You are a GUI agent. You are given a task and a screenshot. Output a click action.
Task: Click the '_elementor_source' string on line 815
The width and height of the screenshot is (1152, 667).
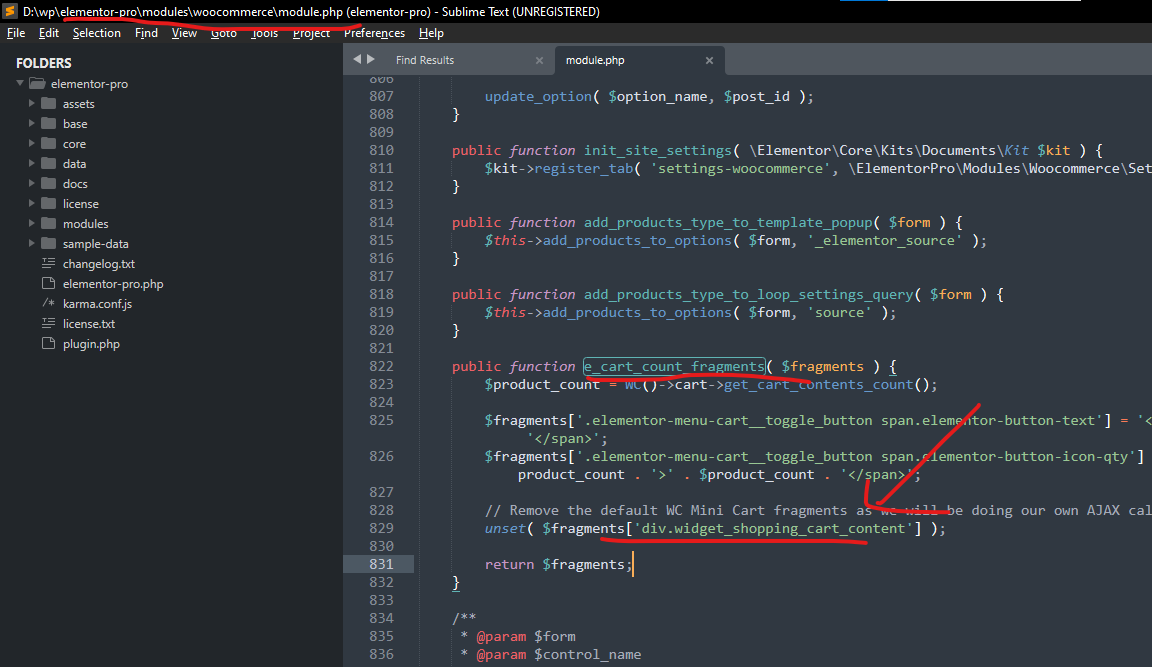885,240
